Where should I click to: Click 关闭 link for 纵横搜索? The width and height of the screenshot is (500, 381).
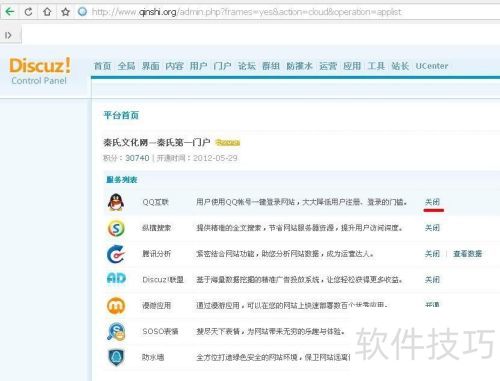click(x=432, y=228)
